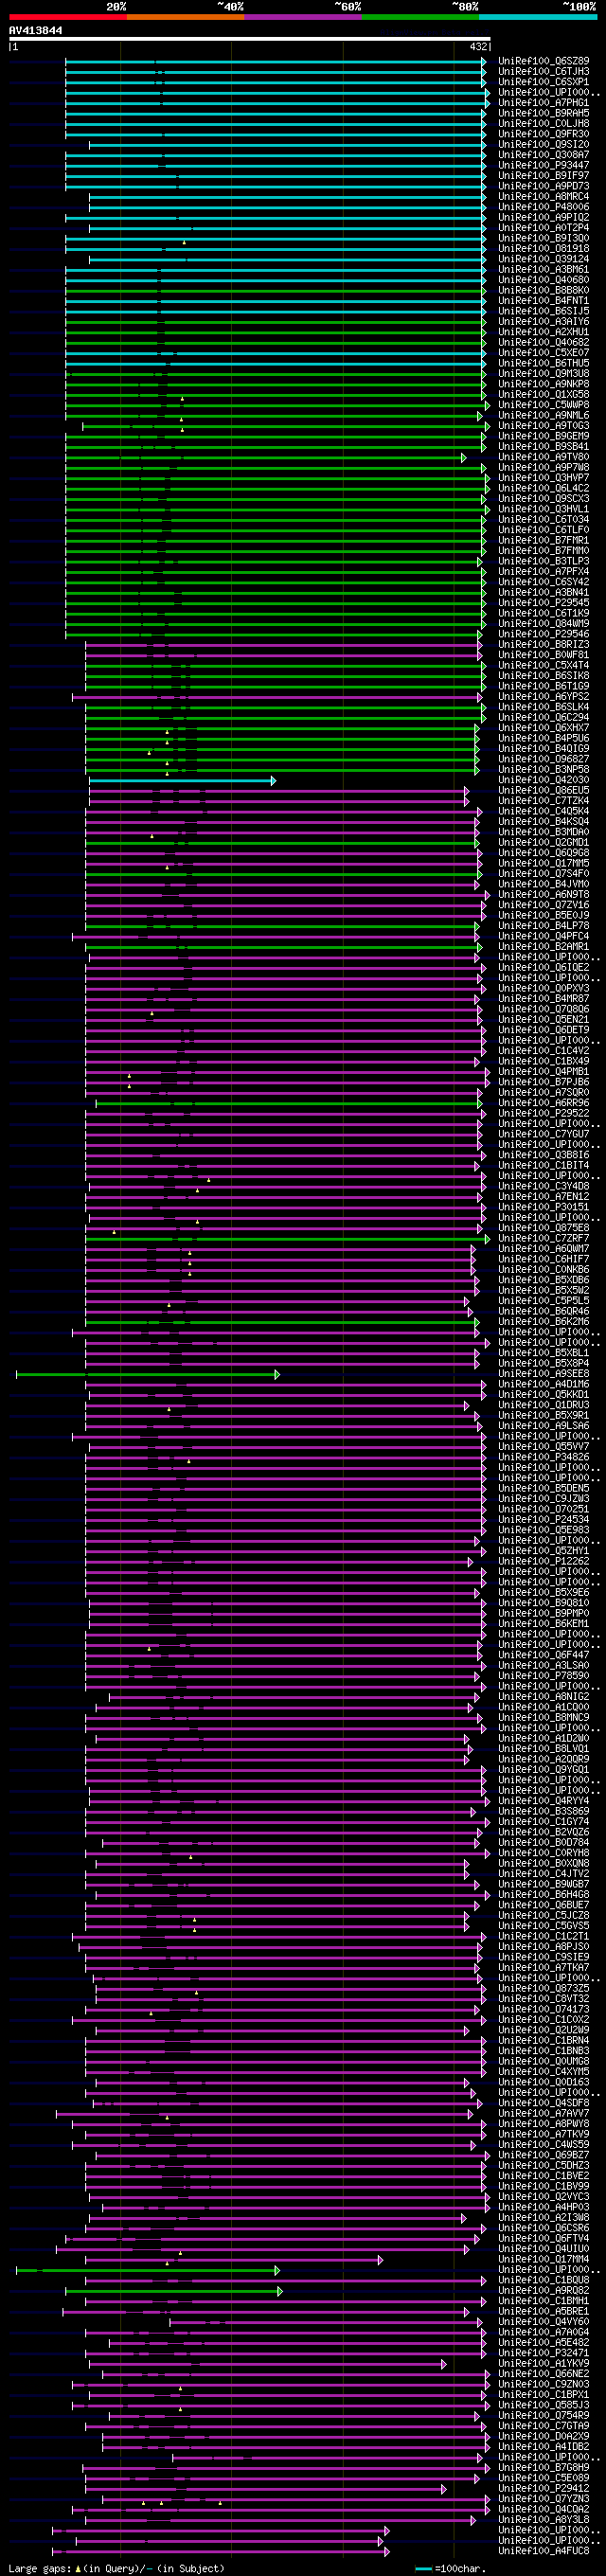Viewport: 606px width, 2576px height.
Task: Click hit label UniRef100_B9Q810
Action: (x=544, y=1603)
